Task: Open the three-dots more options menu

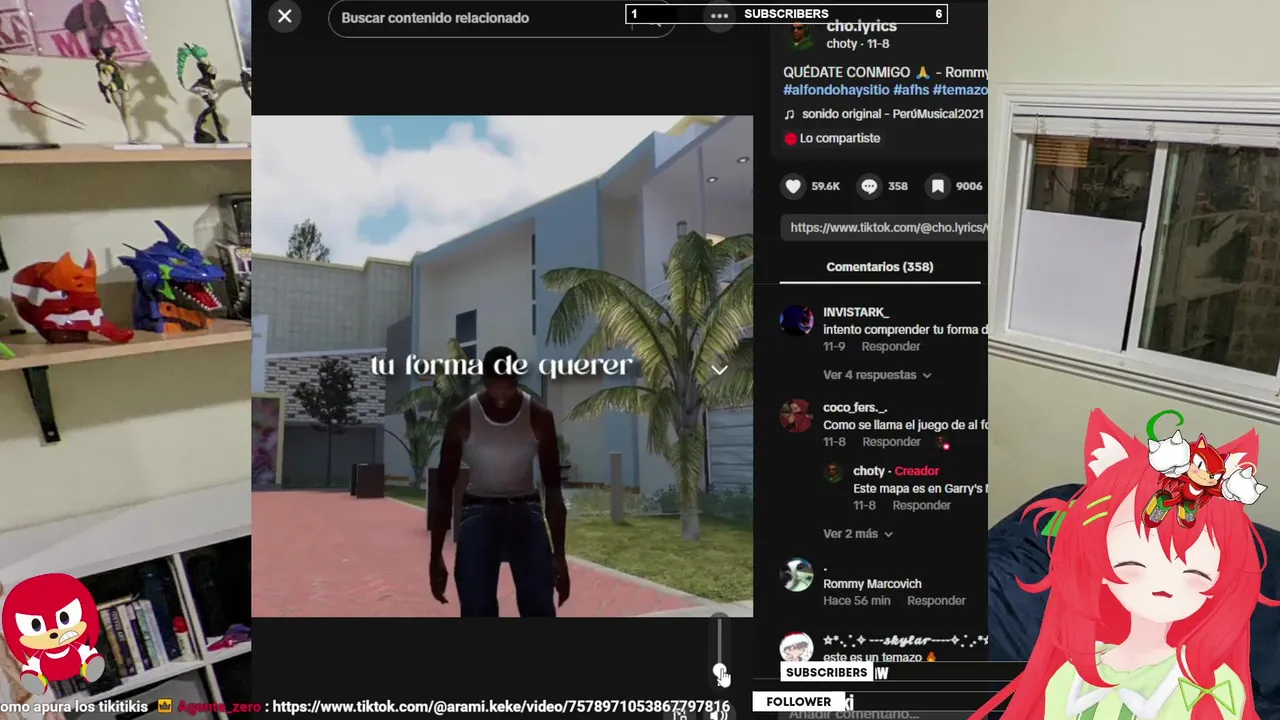Action: click(719, 15)
